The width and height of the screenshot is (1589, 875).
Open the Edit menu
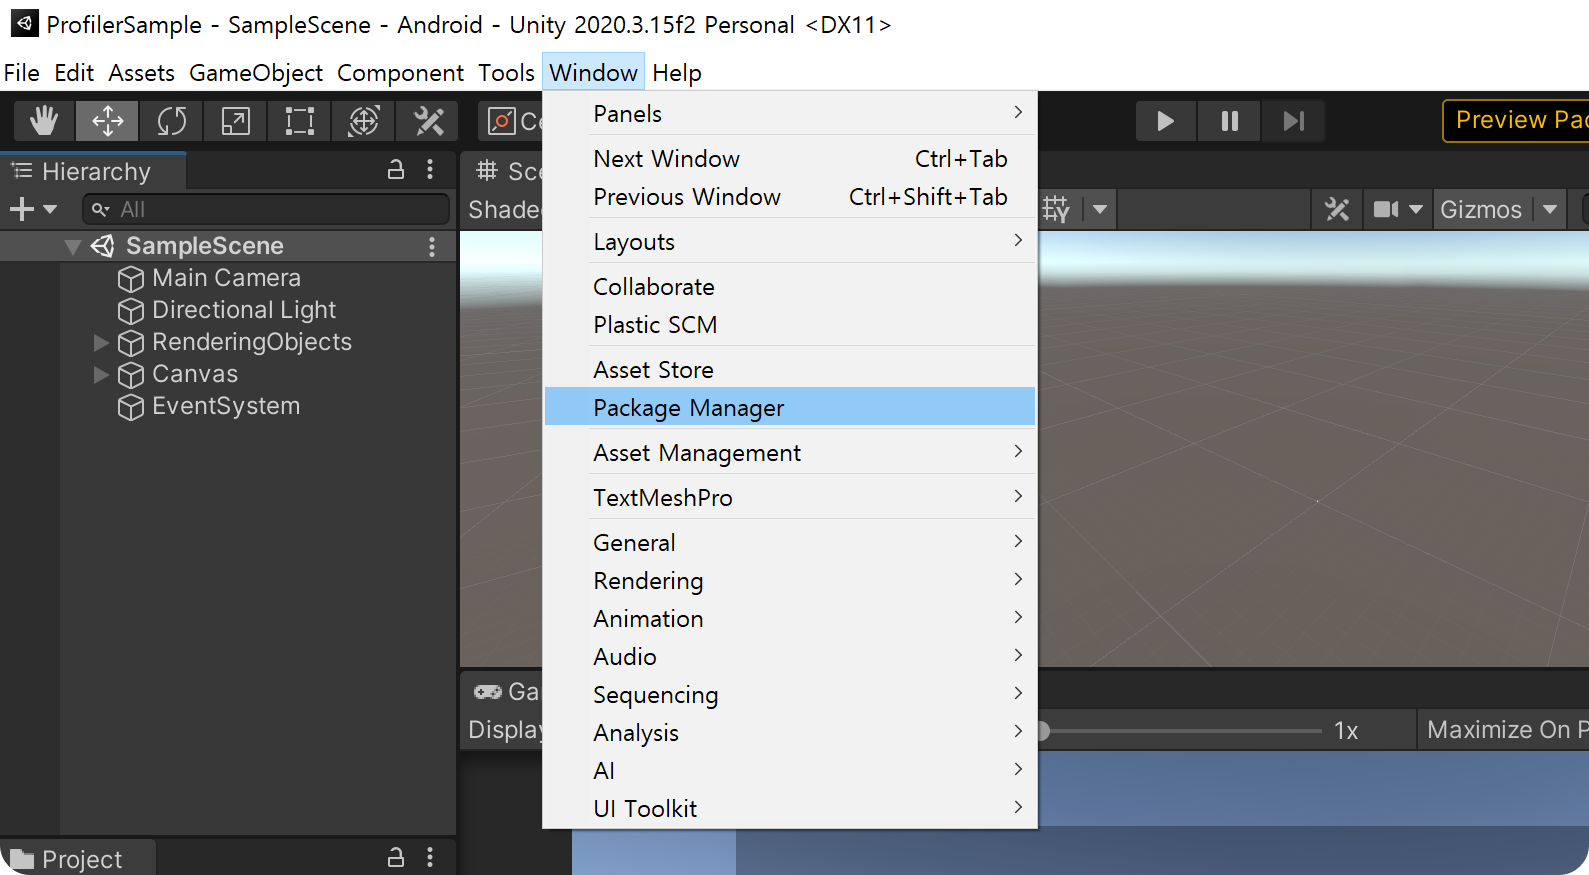point(74,73)
